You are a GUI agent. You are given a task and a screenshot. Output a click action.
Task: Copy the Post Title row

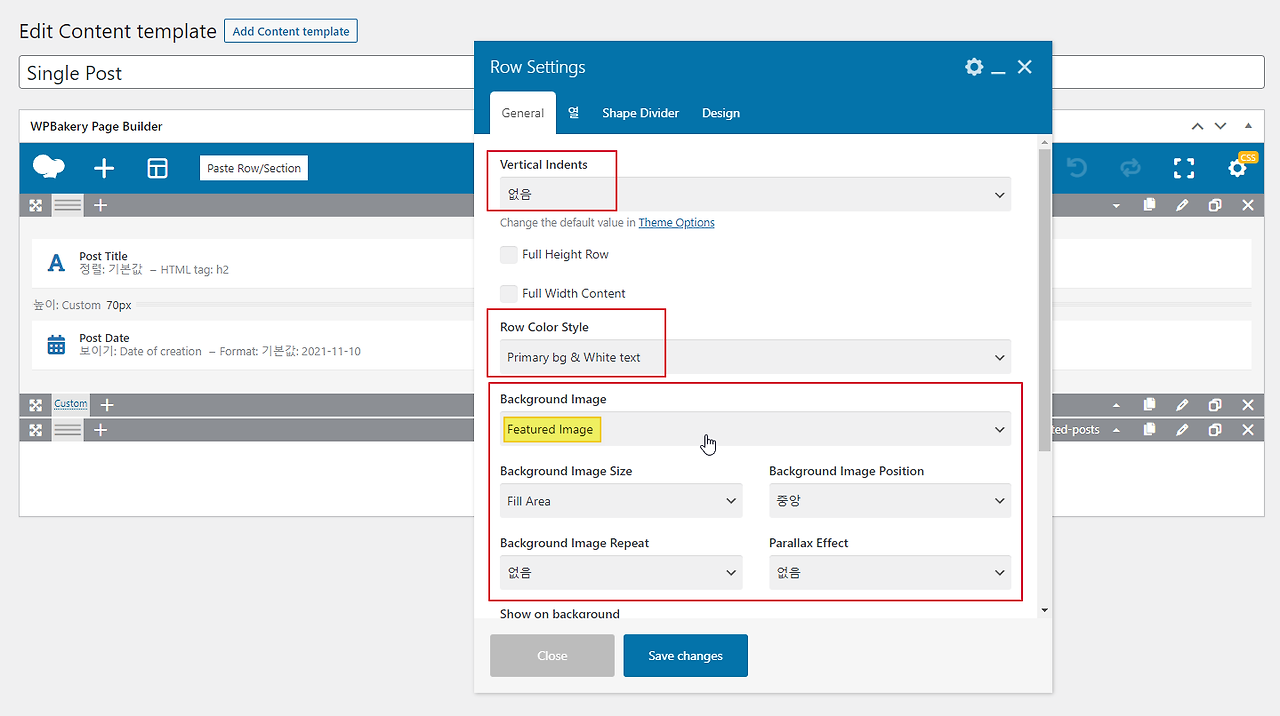pos(1150,205)
